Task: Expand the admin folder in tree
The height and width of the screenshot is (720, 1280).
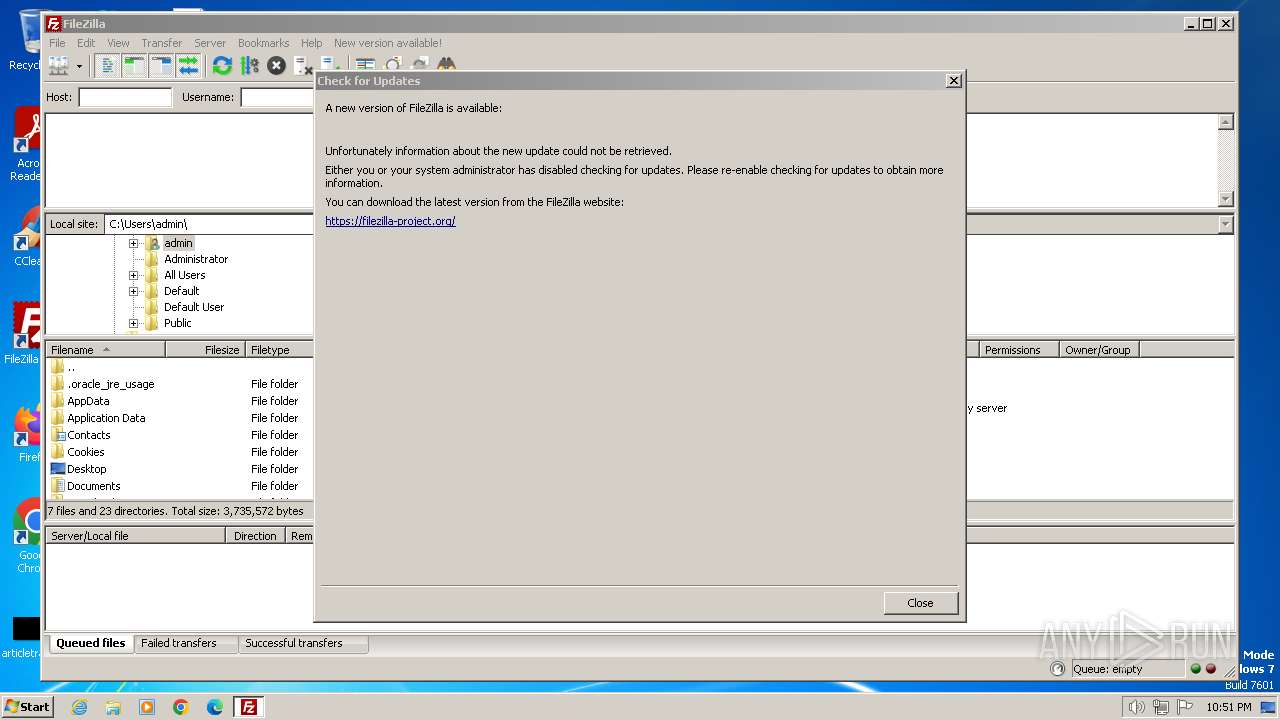Action: pos(133,243)
